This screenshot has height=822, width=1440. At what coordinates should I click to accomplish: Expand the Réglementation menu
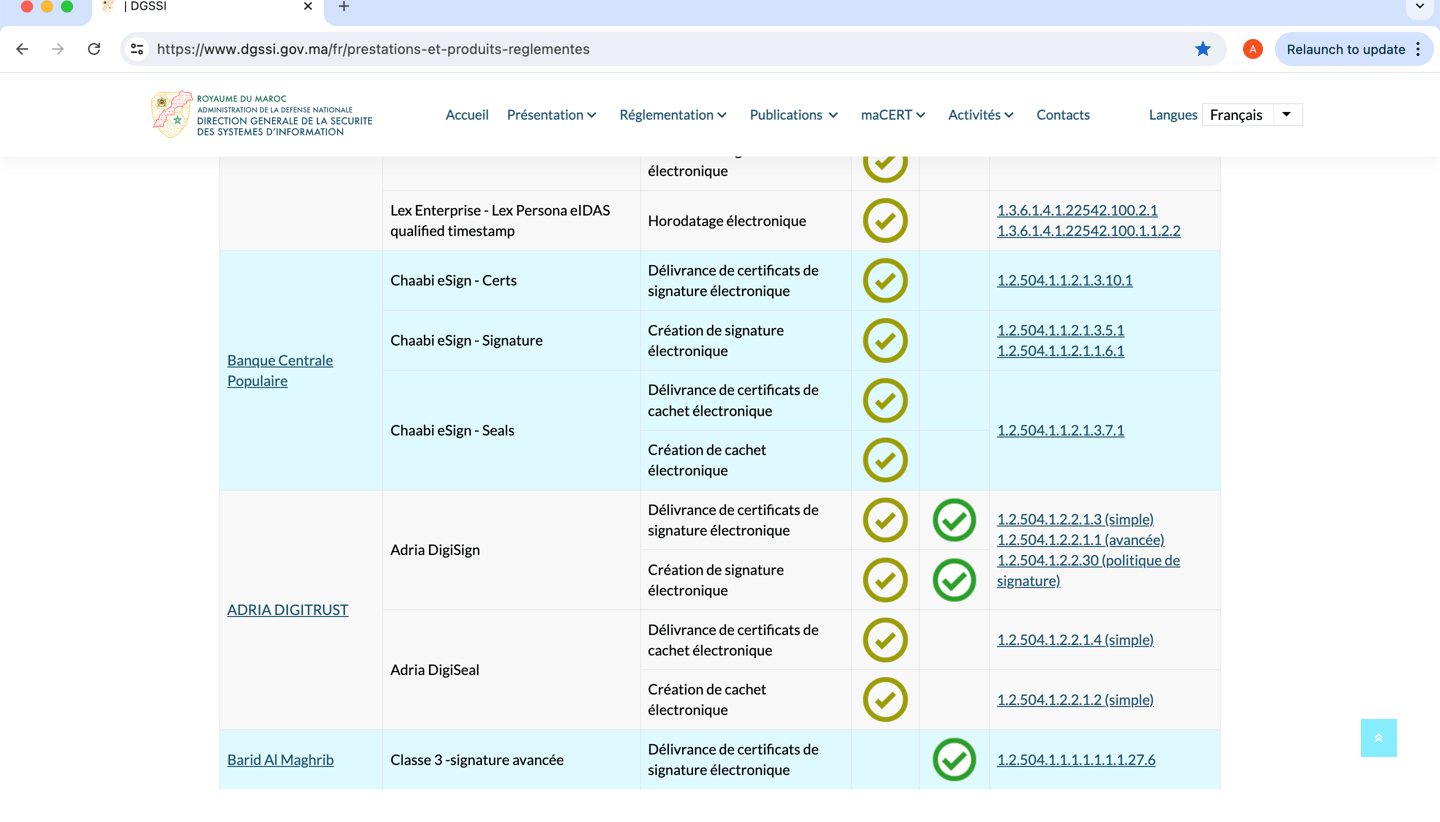673,115
